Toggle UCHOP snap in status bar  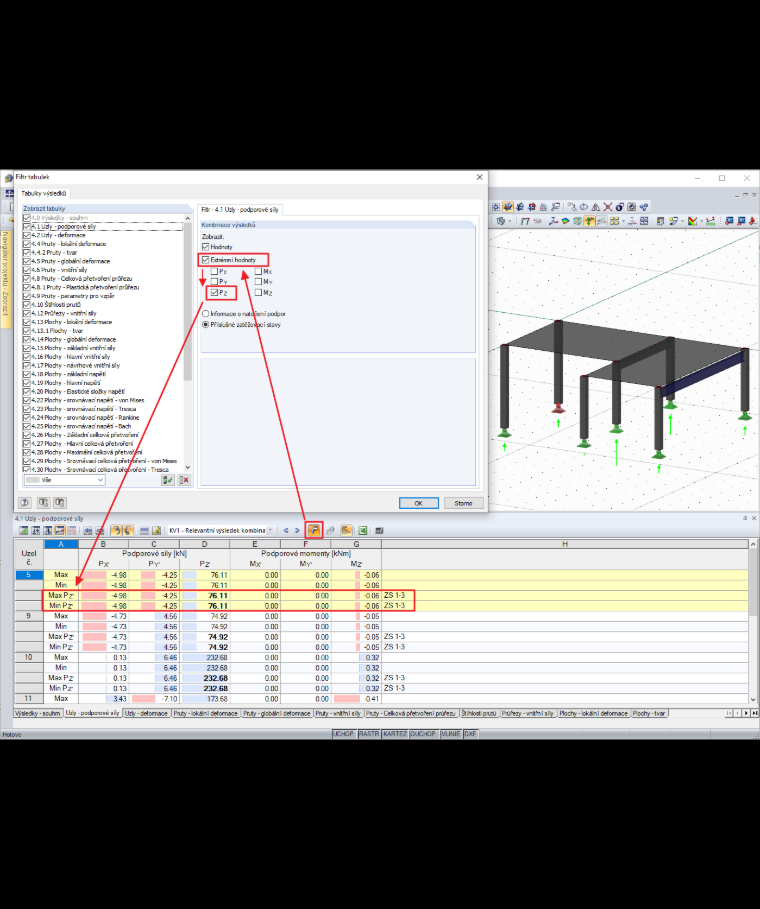tap(343, 734)
